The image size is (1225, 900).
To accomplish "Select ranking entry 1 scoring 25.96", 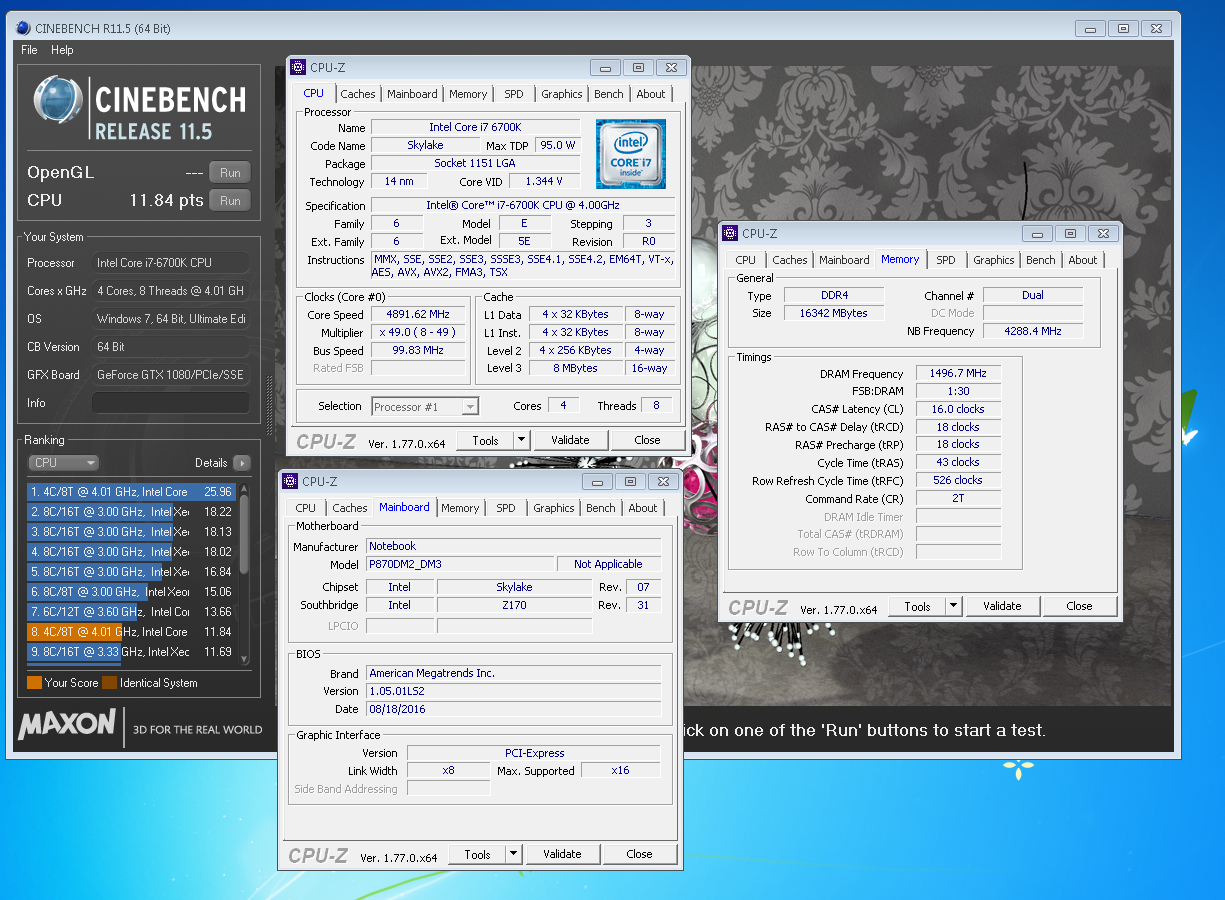I will coord(131,492).
